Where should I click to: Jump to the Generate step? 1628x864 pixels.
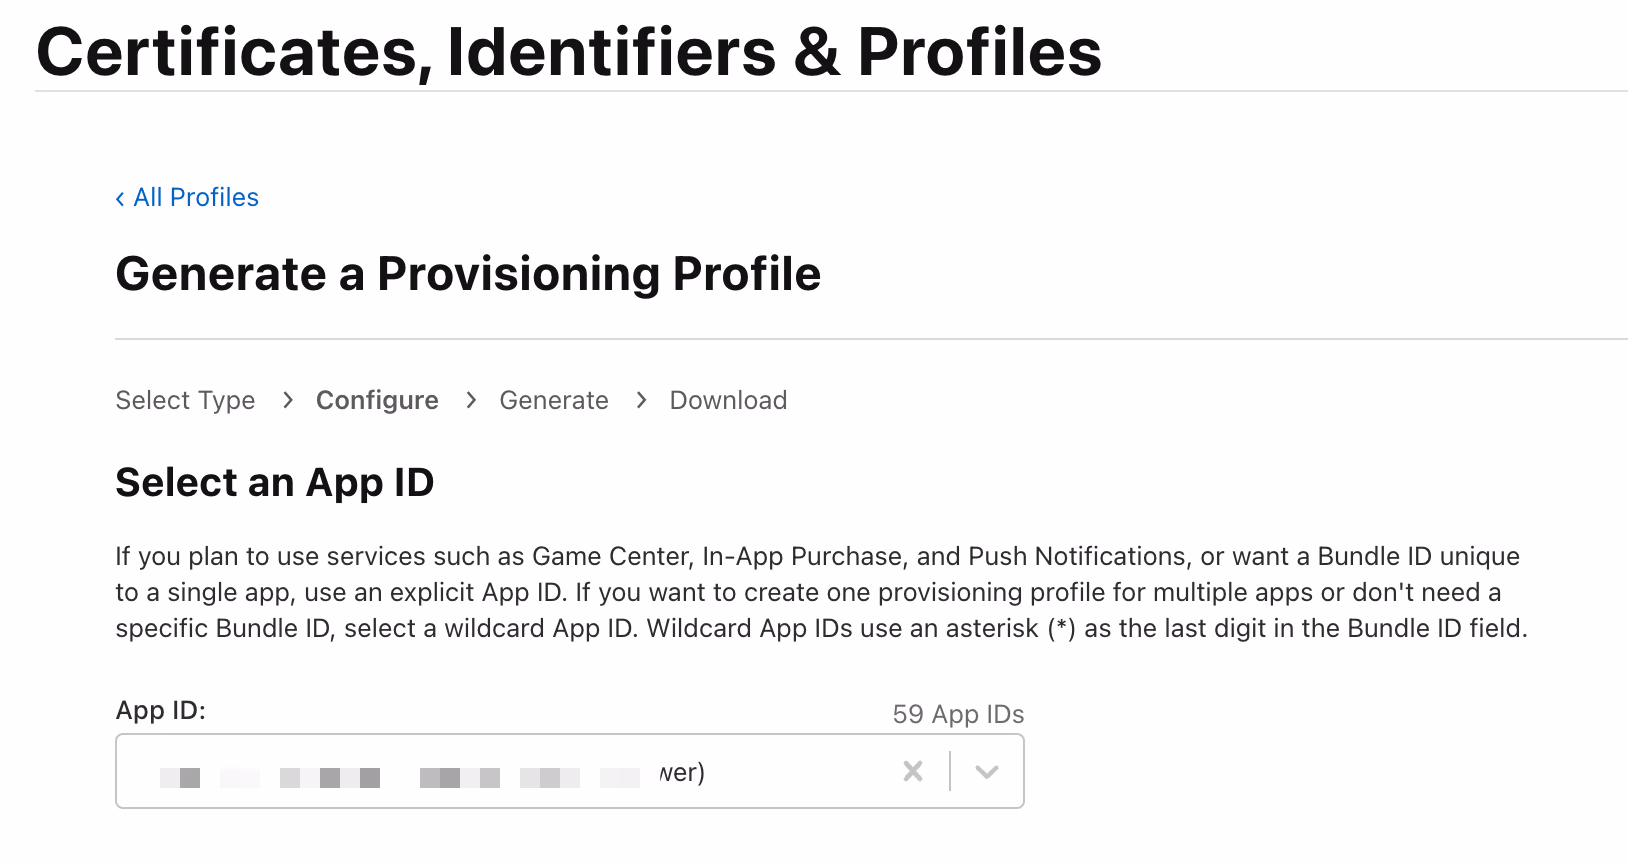tap(554, 401)
